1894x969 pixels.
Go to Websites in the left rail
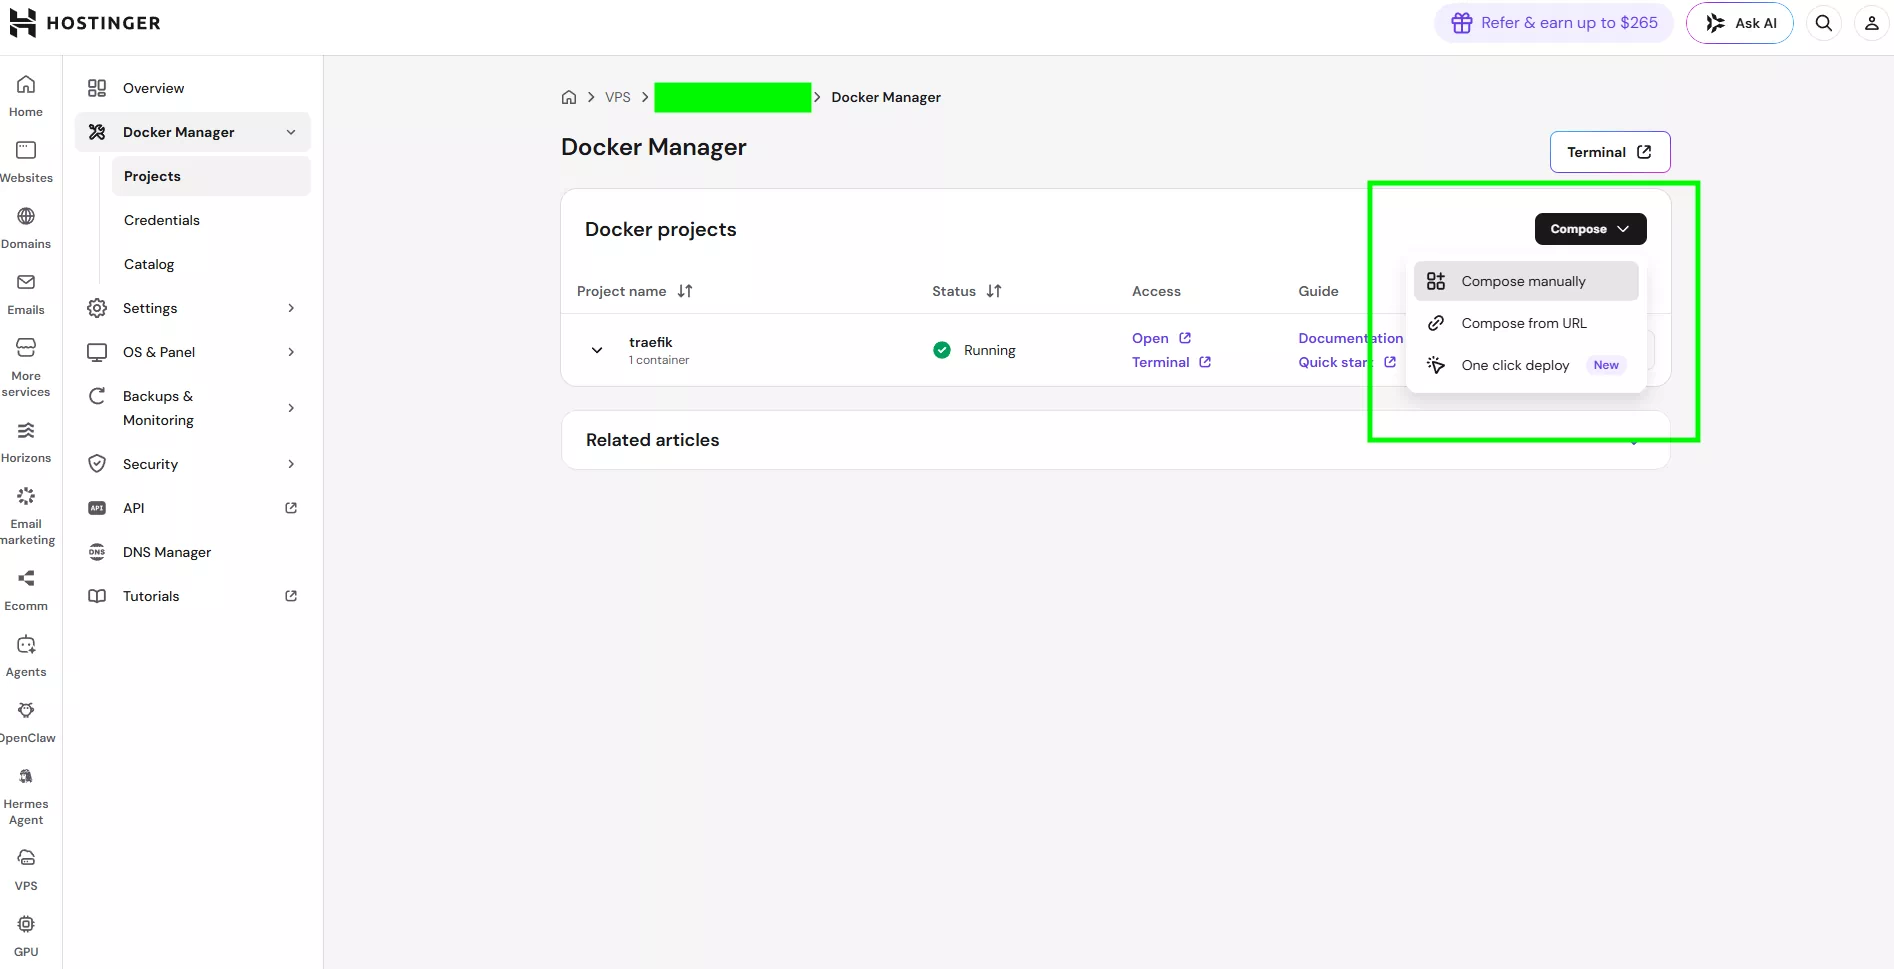pyautogui.click(x=26, y=162)
